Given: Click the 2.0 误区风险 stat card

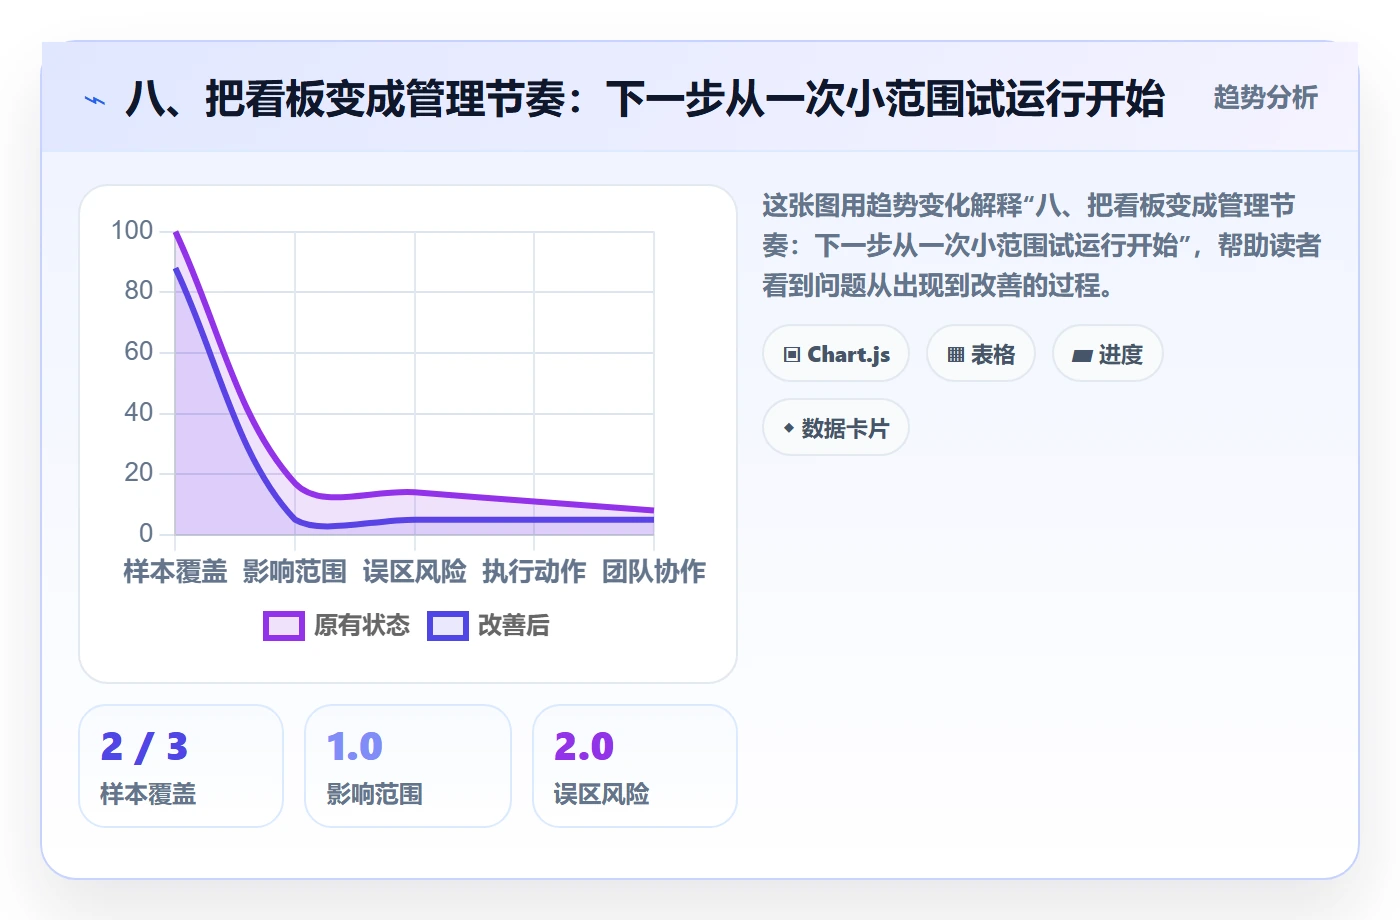Looking at the screenshot, I should tap(635, 766).
